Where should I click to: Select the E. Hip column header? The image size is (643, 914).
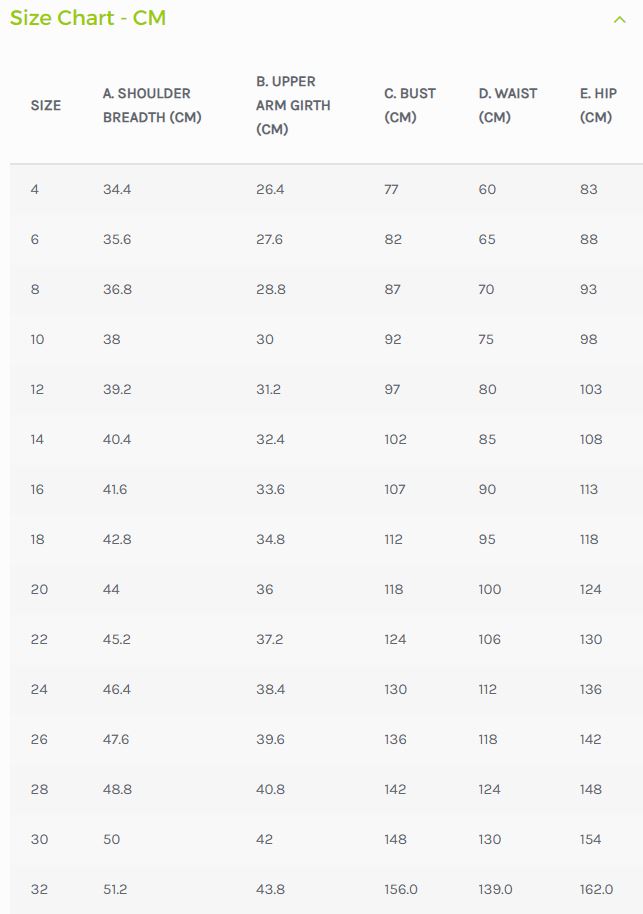point(598,105)
